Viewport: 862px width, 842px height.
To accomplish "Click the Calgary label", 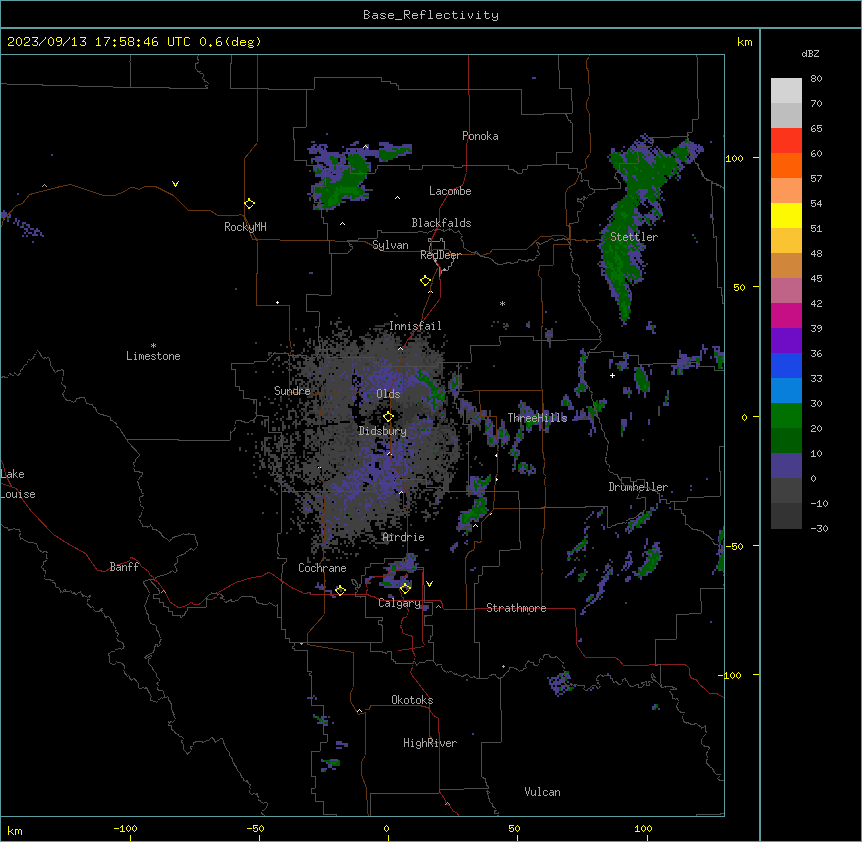I will 399,603.
